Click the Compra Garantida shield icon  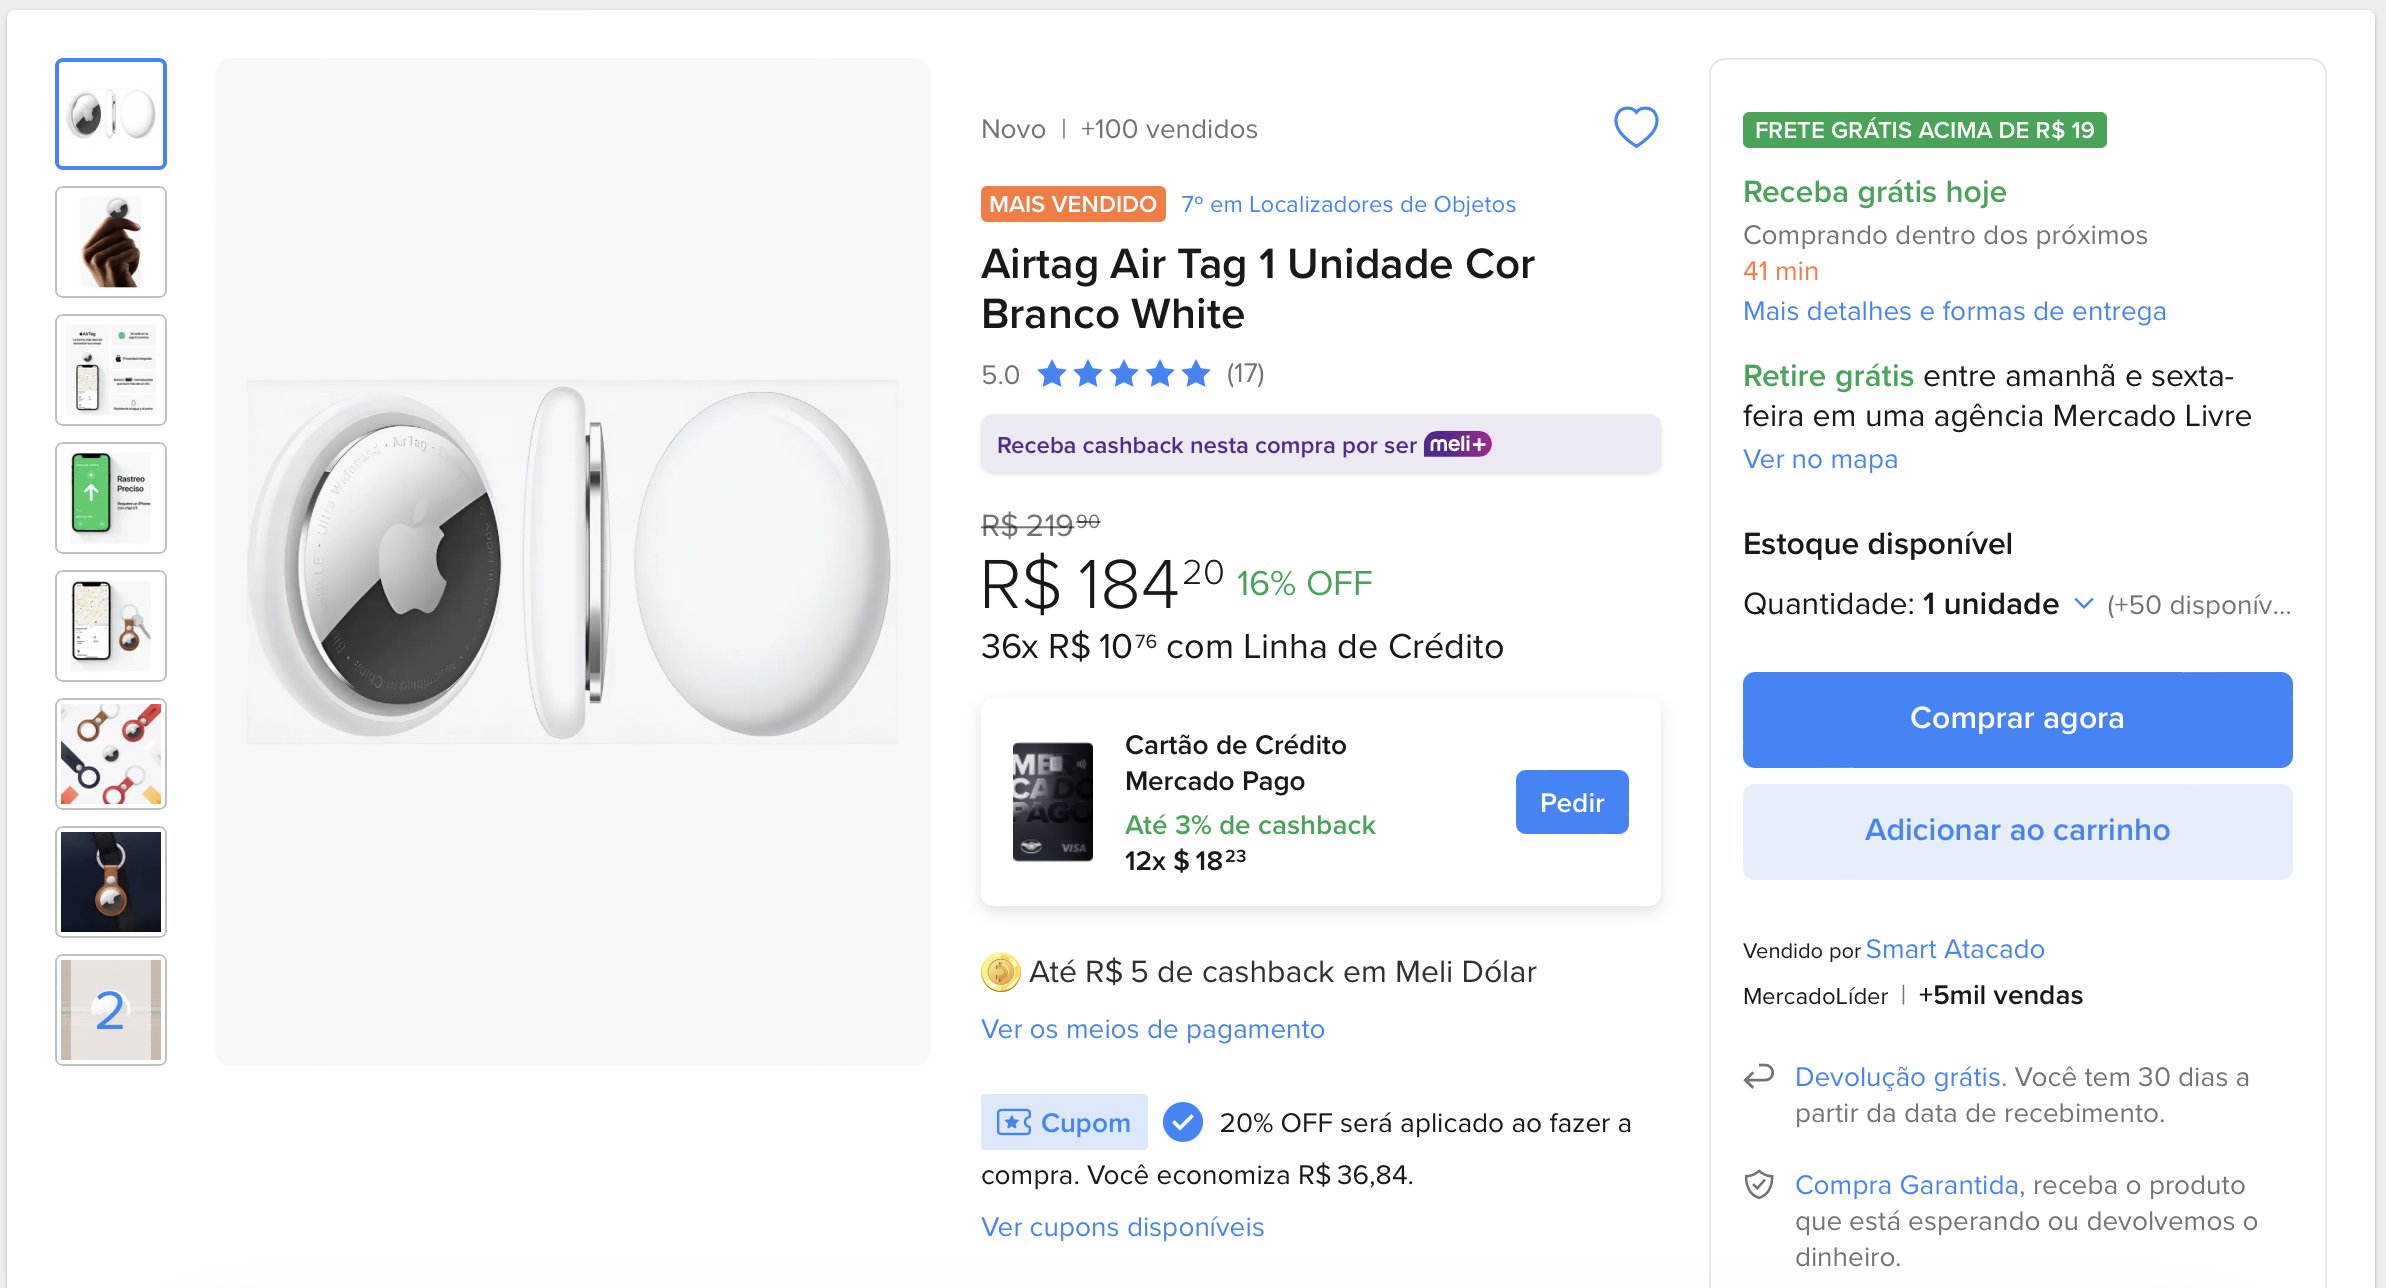[1759, 1185]
